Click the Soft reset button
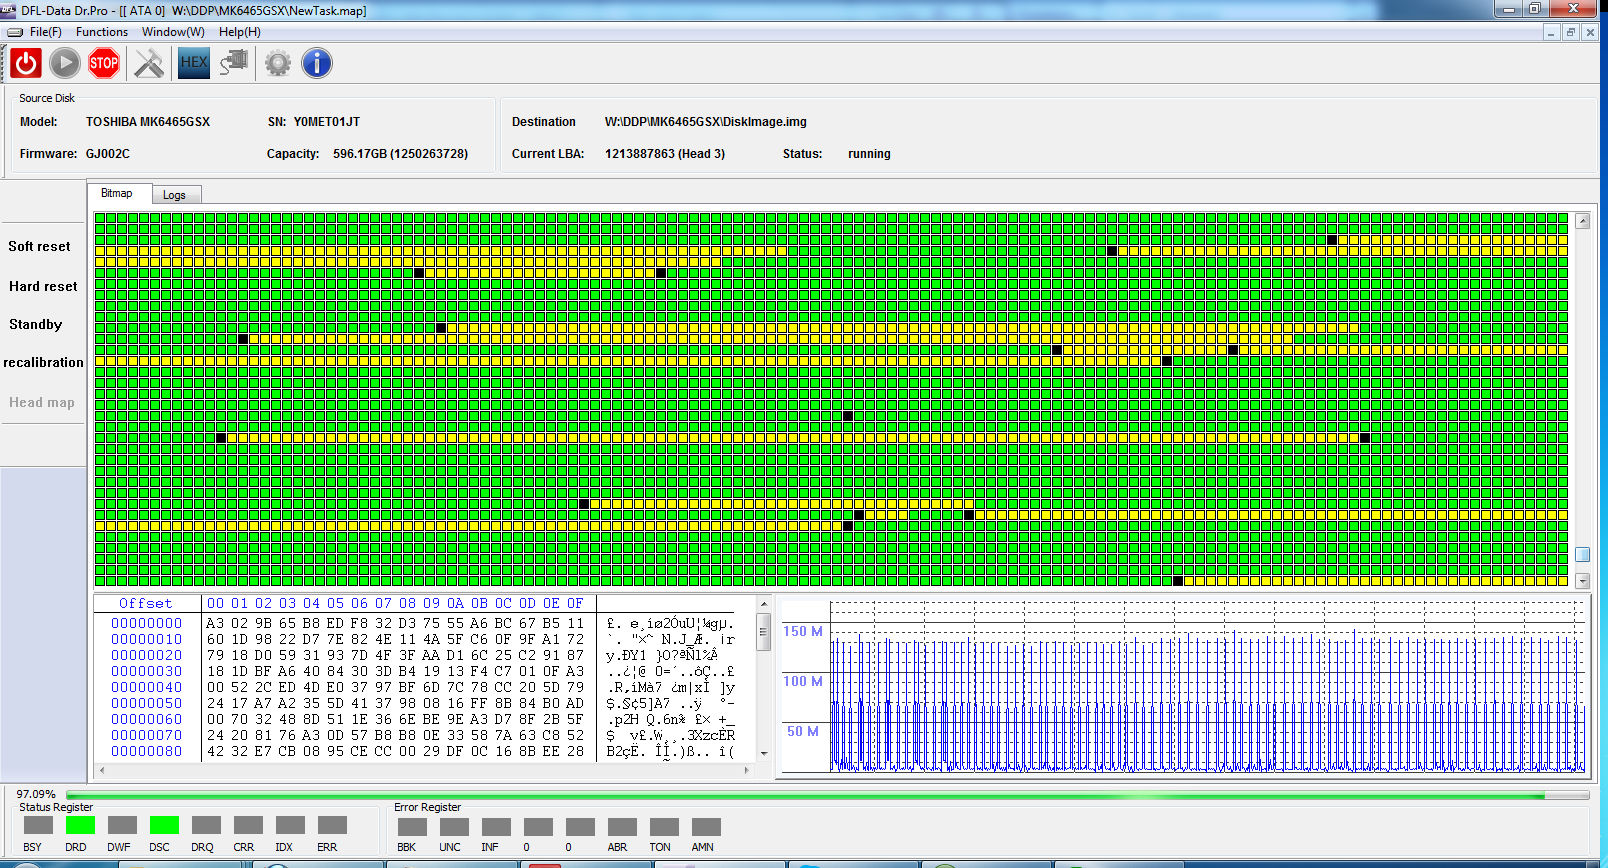The width and height of the screenshot is (1608, 868). click(40, 246)
